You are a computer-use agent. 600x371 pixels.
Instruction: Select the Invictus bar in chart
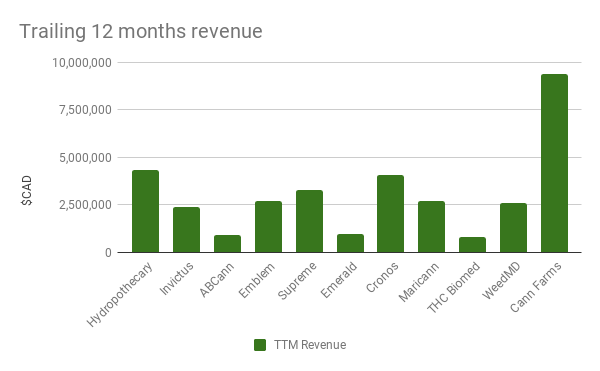point(186,230)
